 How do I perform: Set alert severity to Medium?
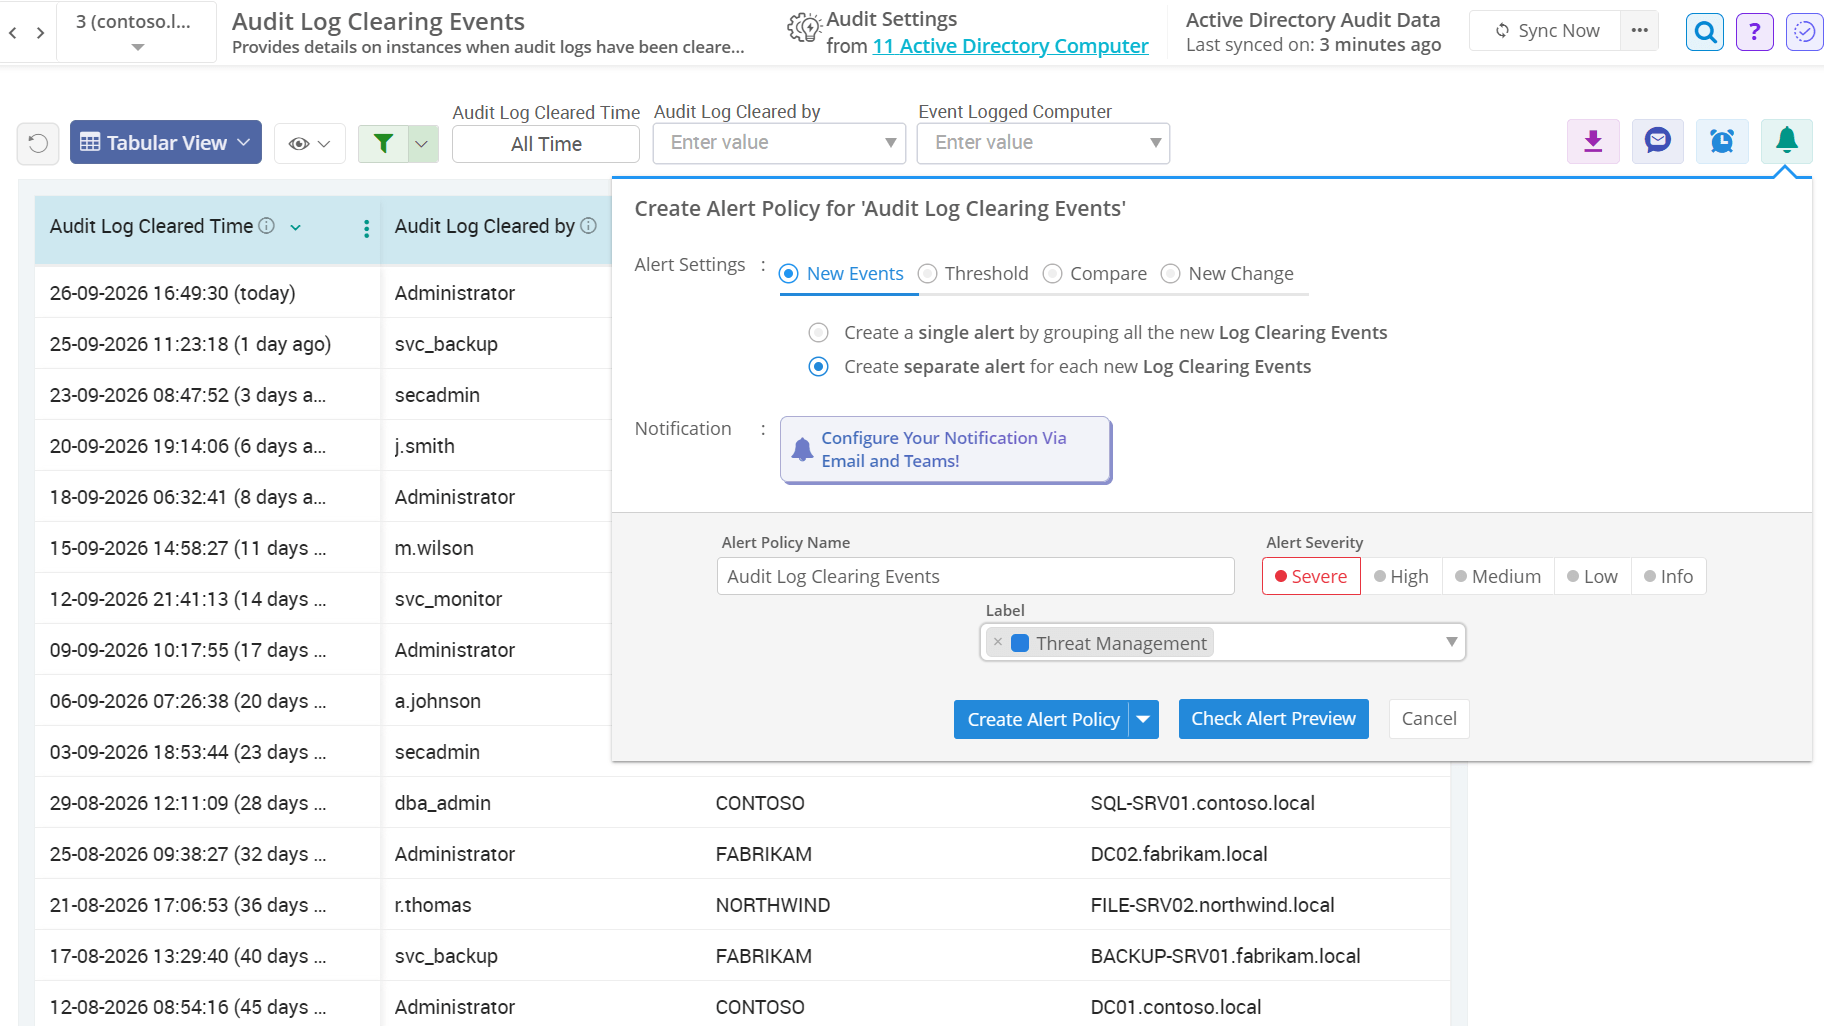(1498, 577)
